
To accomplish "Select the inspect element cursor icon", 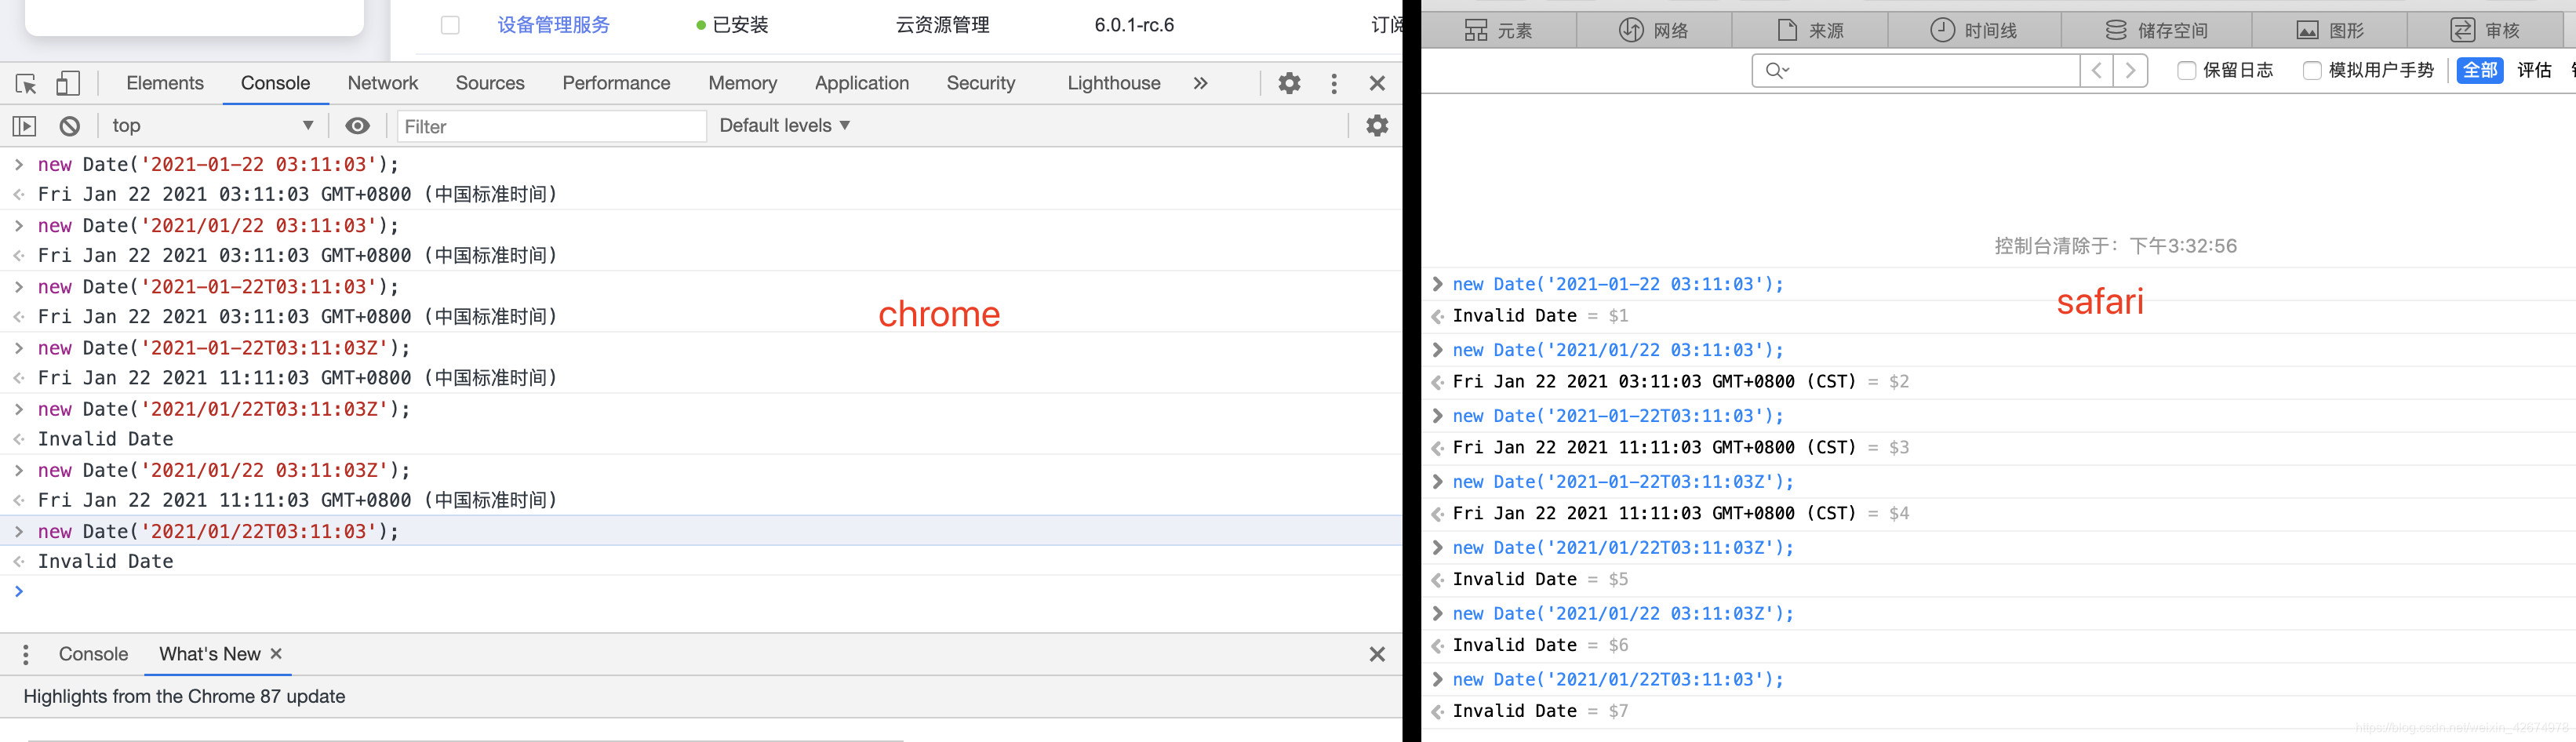I will [24, 83].
